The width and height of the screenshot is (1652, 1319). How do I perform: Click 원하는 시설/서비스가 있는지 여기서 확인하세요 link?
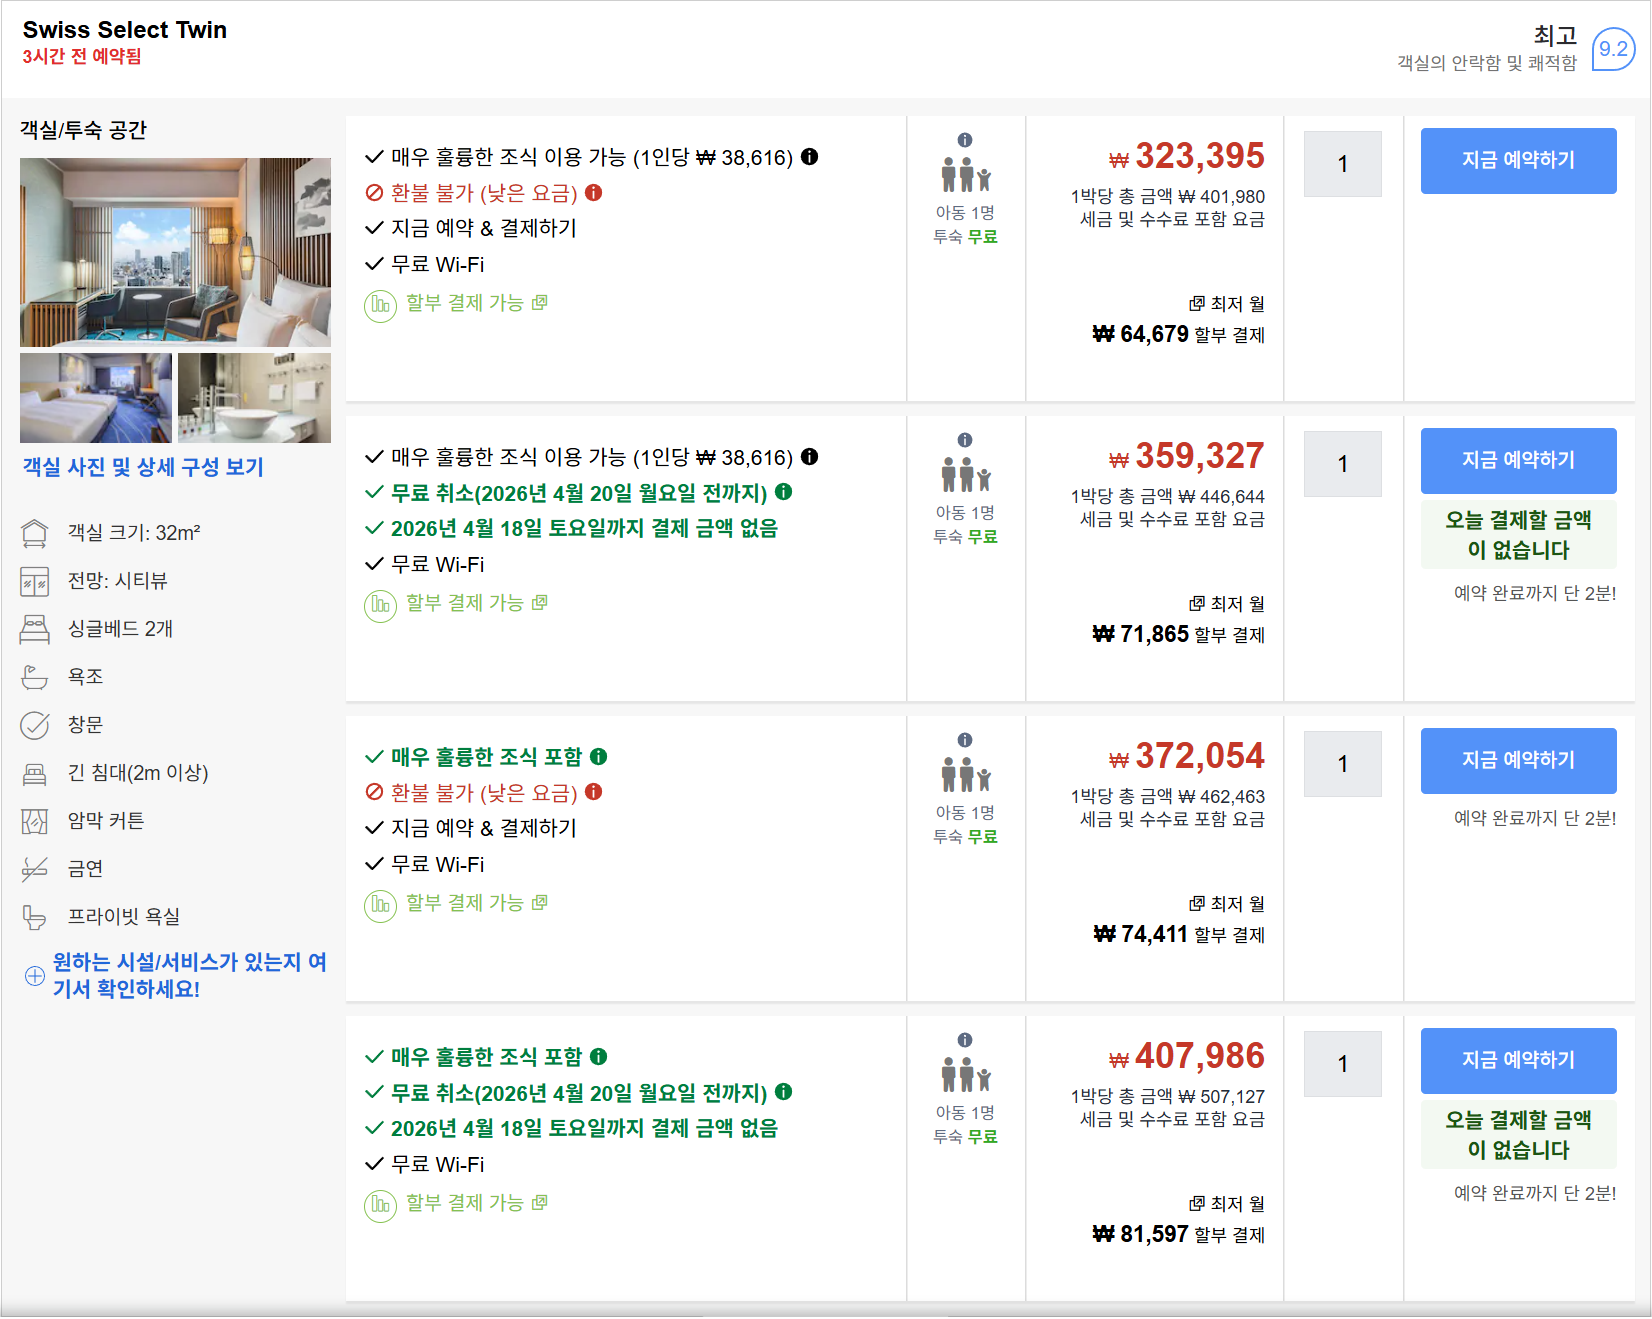[189, 975]
